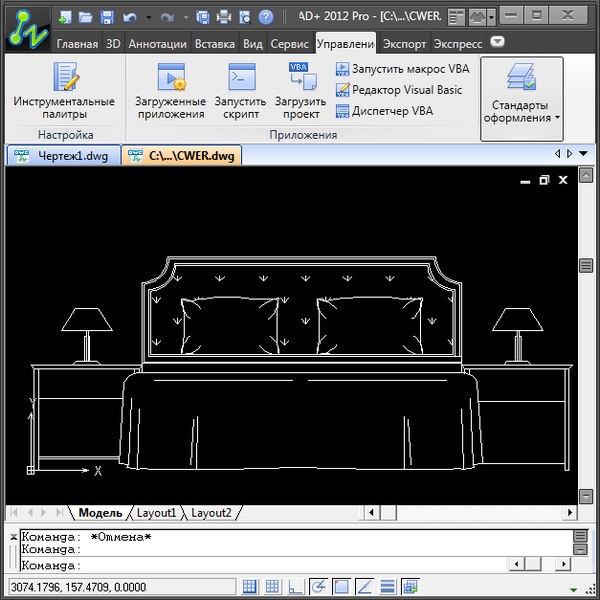Click the nanoCAD application logo button
Screen dimensions: 600x600
pyautogui.click(x=26, y=27)
